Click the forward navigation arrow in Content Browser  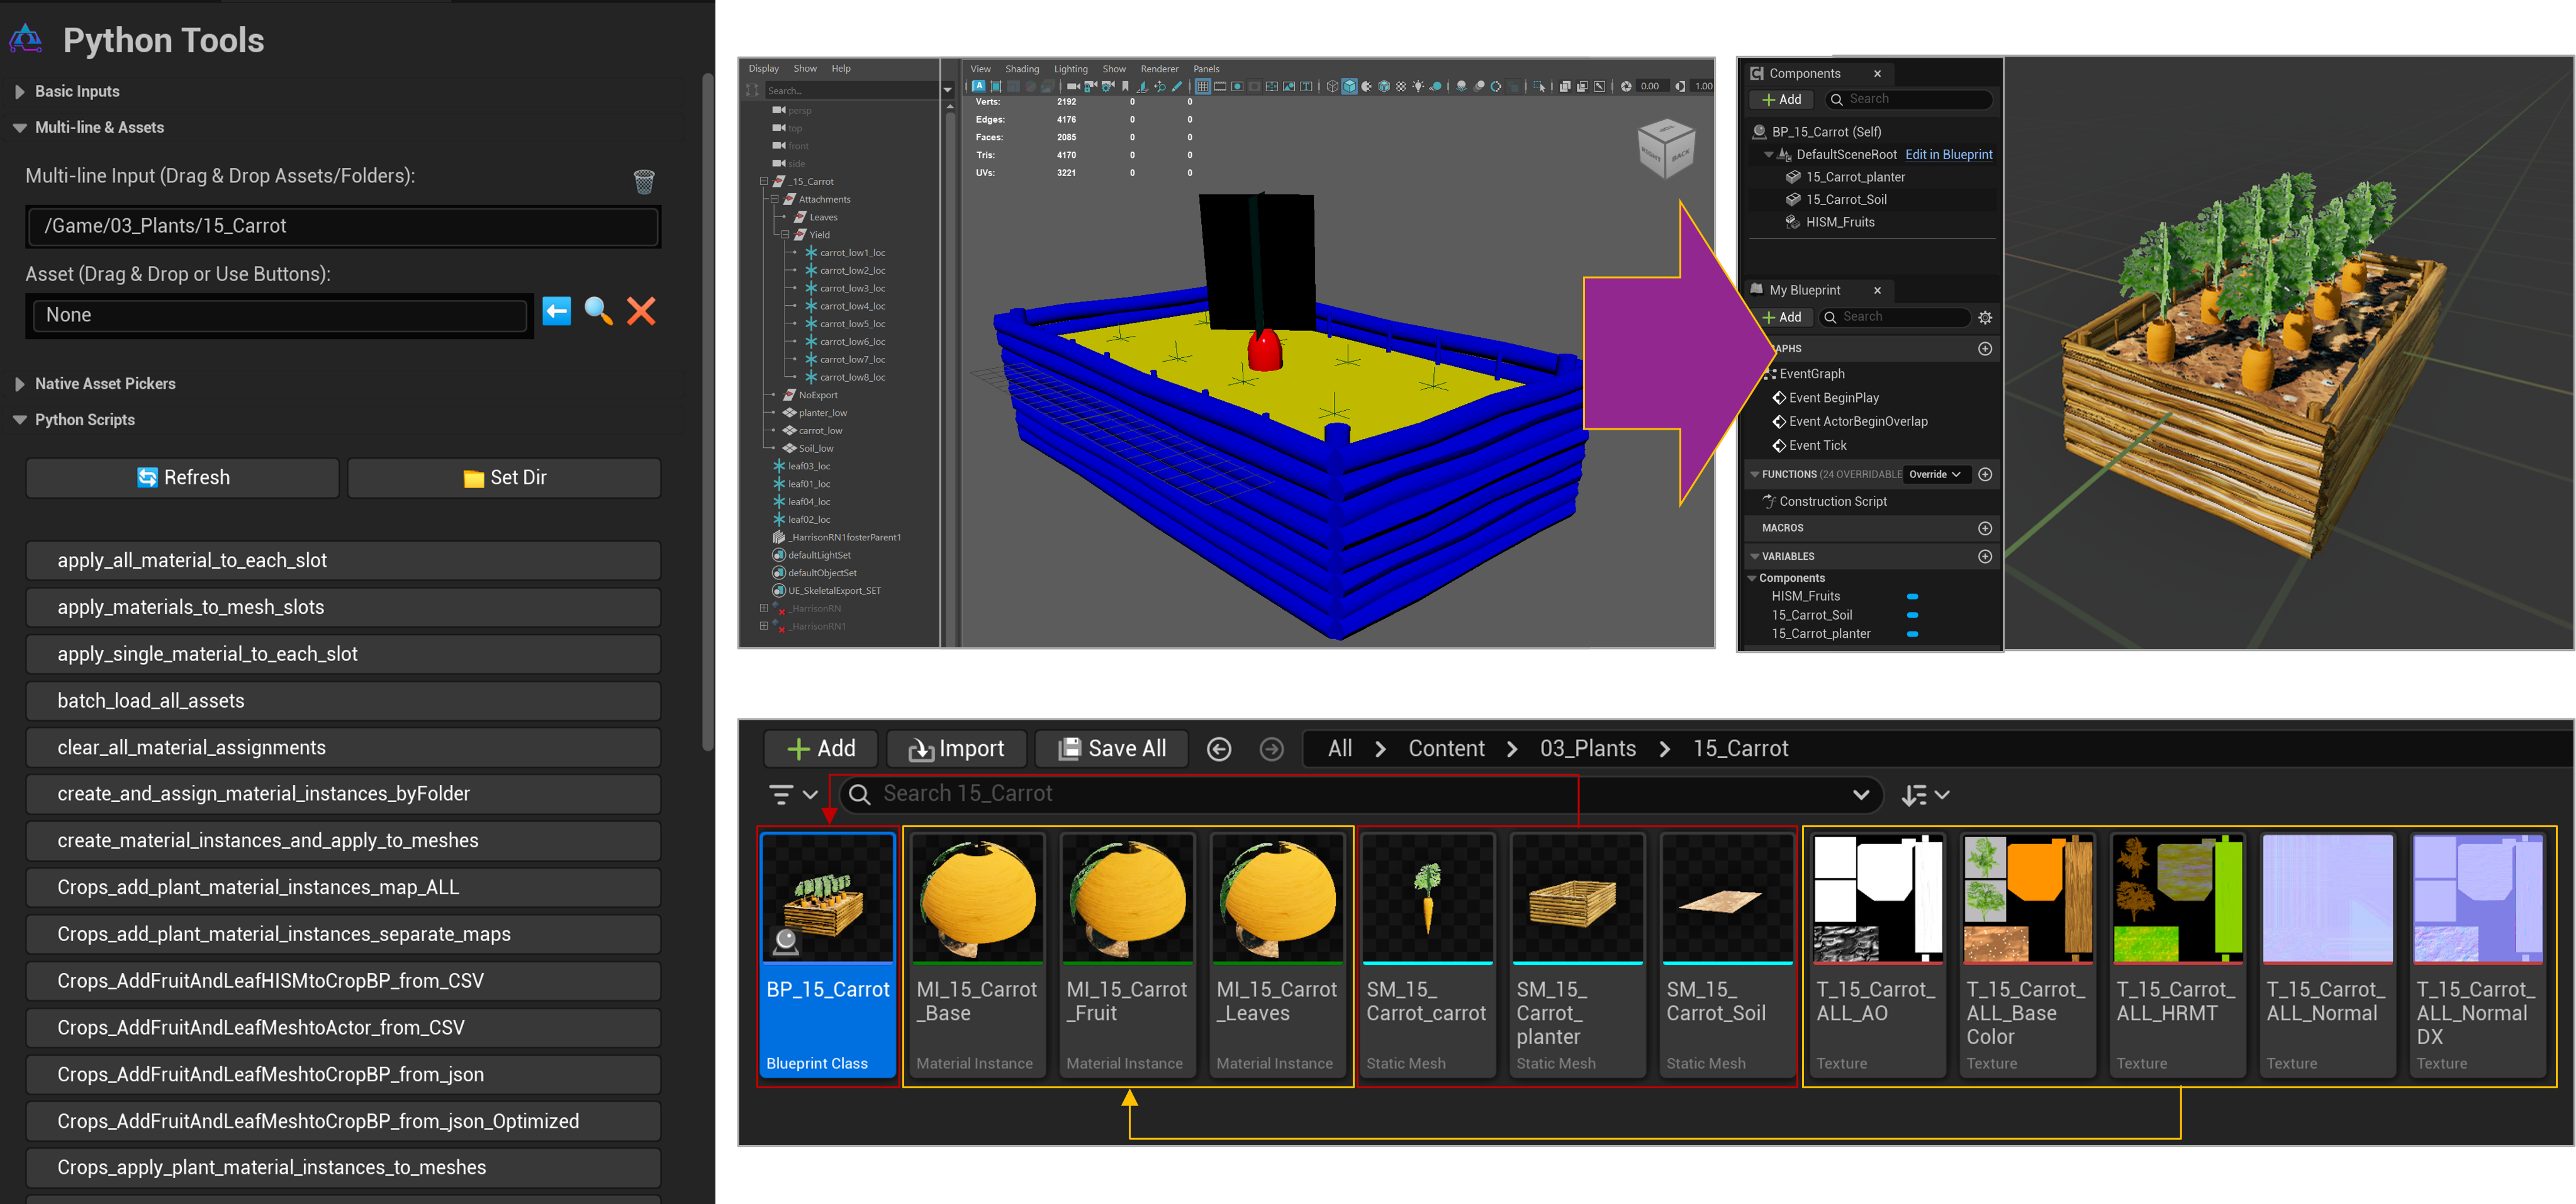click(x=1271, y=749)
